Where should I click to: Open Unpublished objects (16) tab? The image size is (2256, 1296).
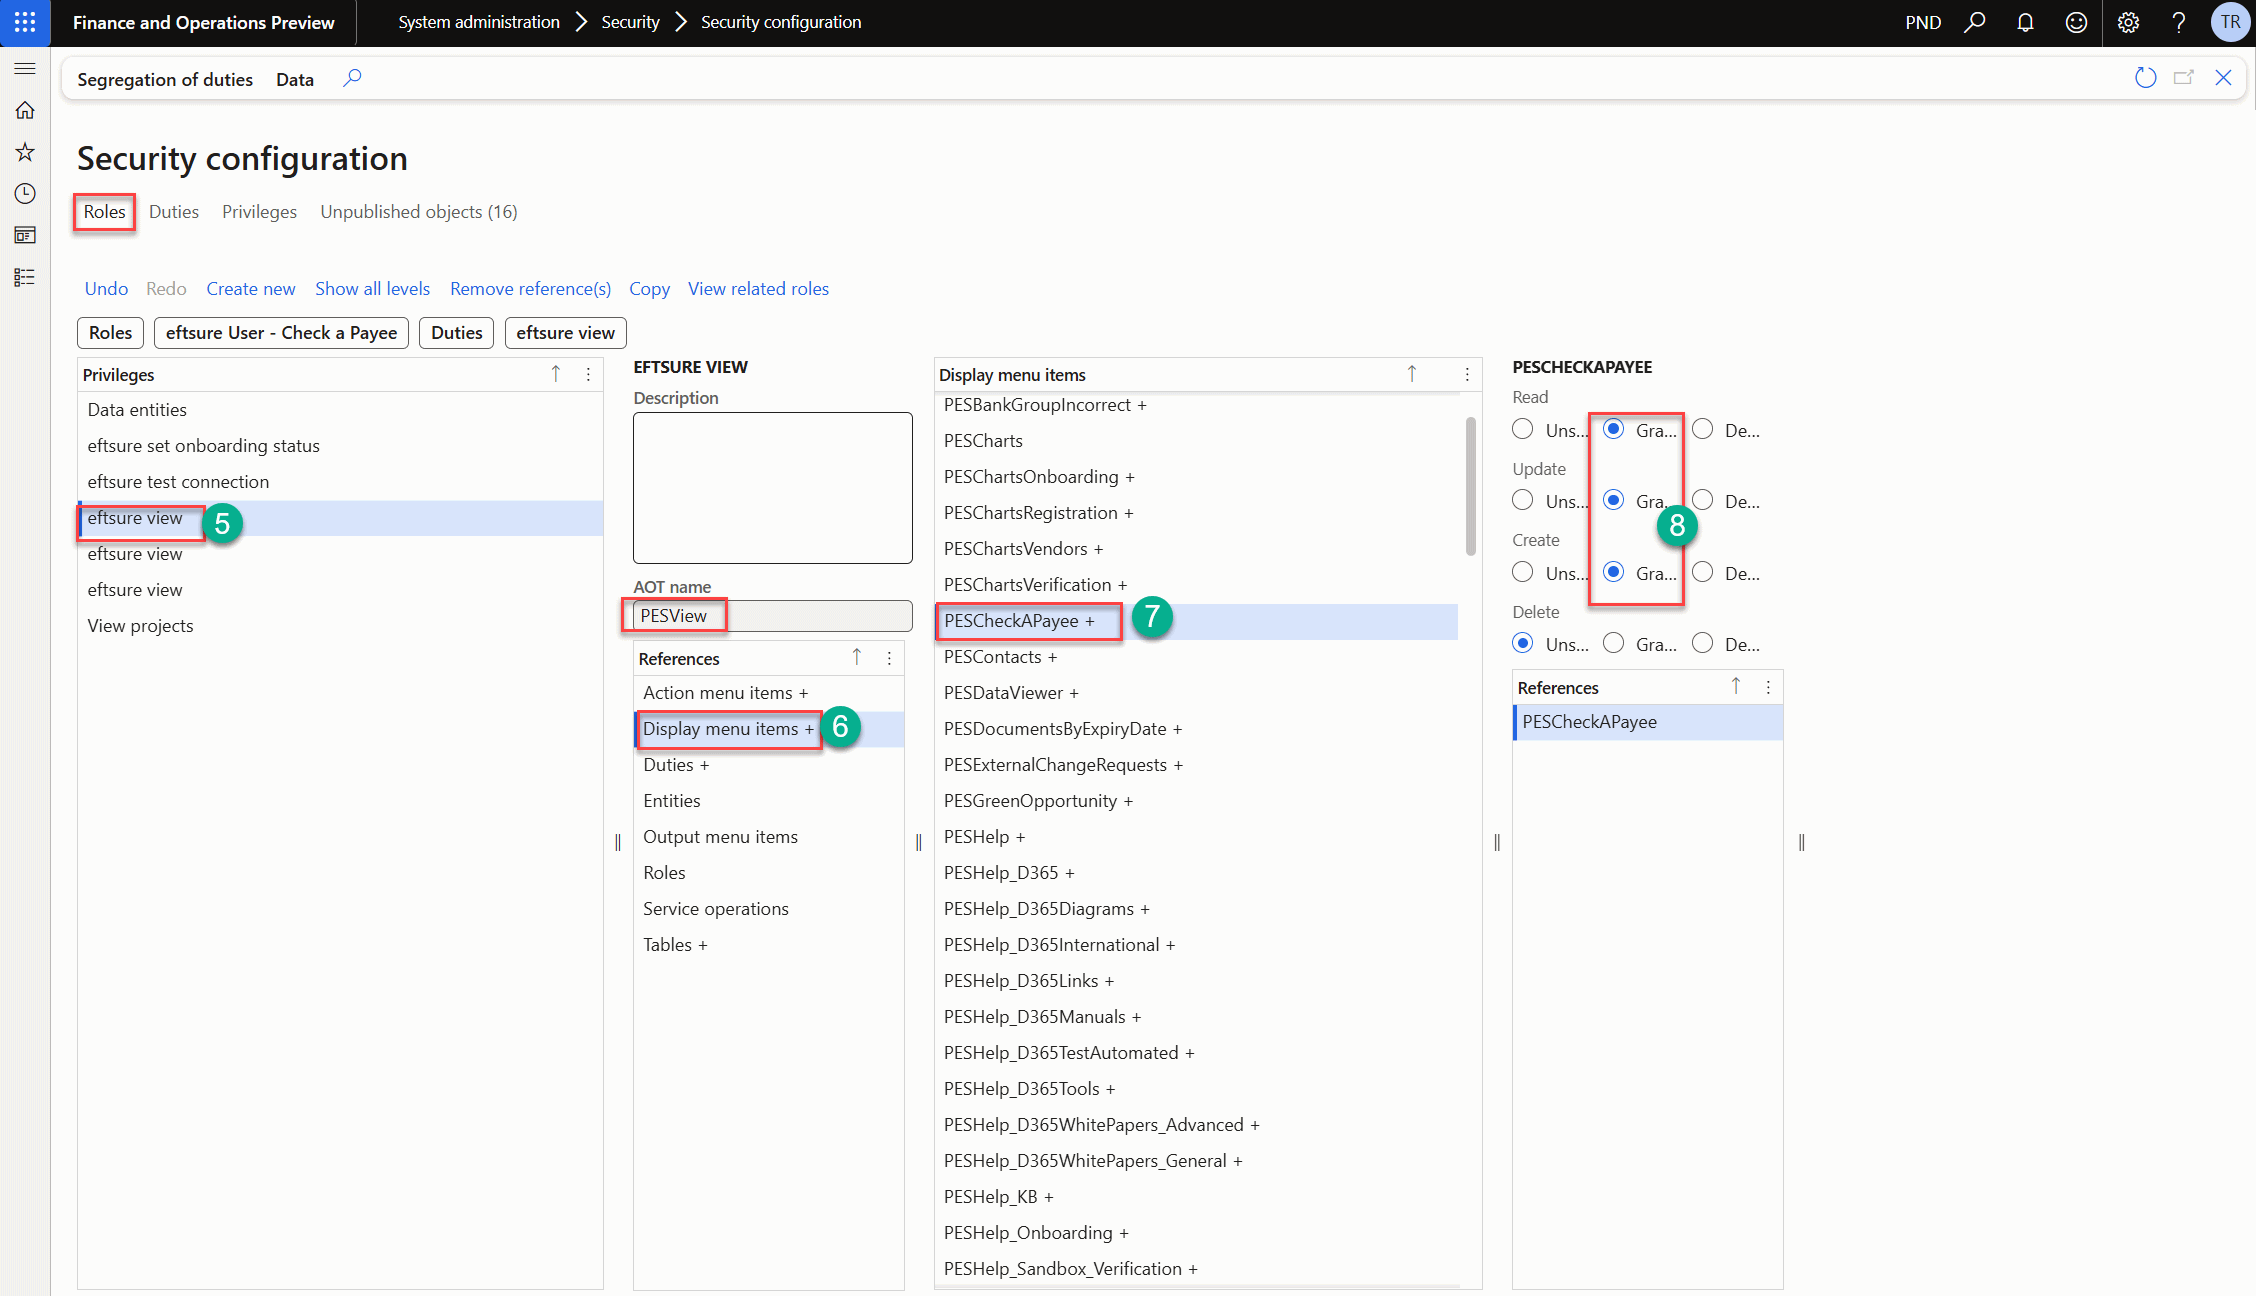pyautogui.click(x=419, y=211)
